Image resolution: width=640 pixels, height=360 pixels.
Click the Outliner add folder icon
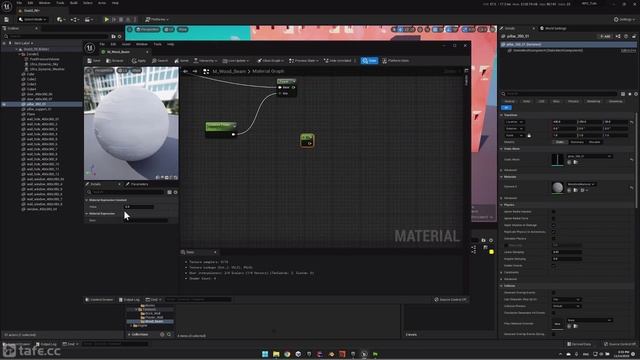[x=113, y=36]
